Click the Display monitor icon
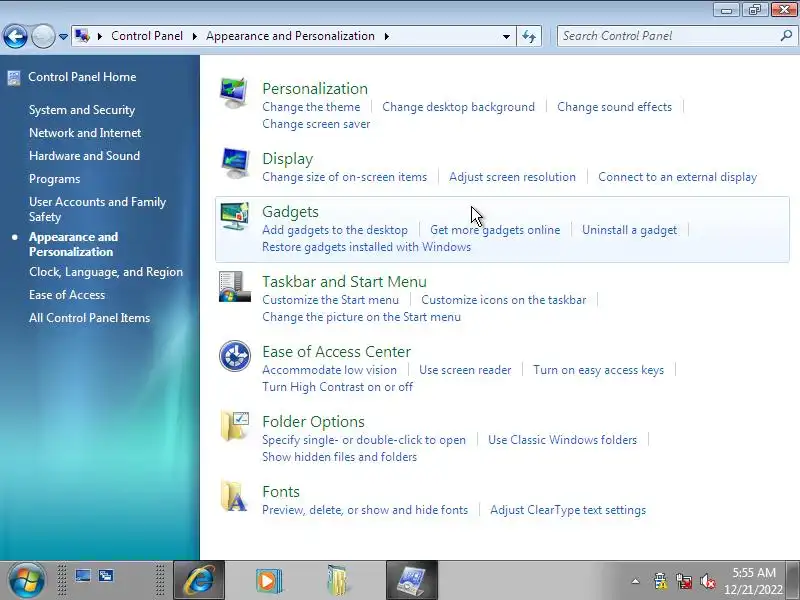 pyautogui.click(x=235, y=163)
